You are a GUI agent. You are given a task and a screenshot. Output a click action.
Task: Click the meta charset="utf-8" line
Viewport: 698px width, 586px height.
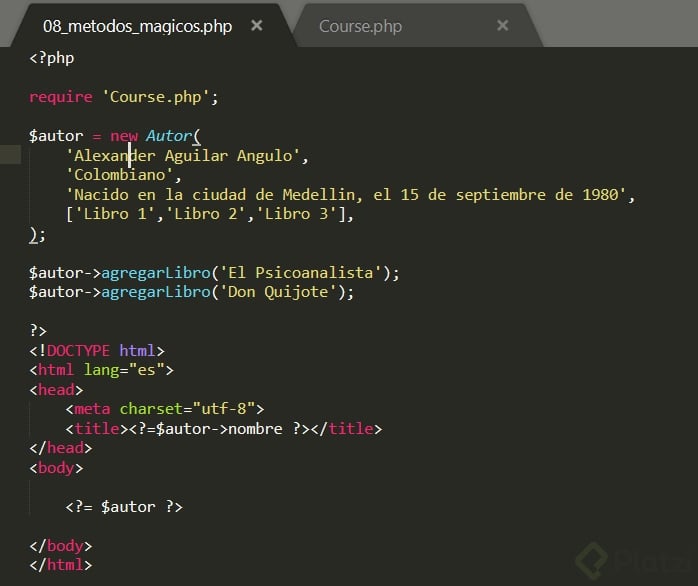click(165, 409)
